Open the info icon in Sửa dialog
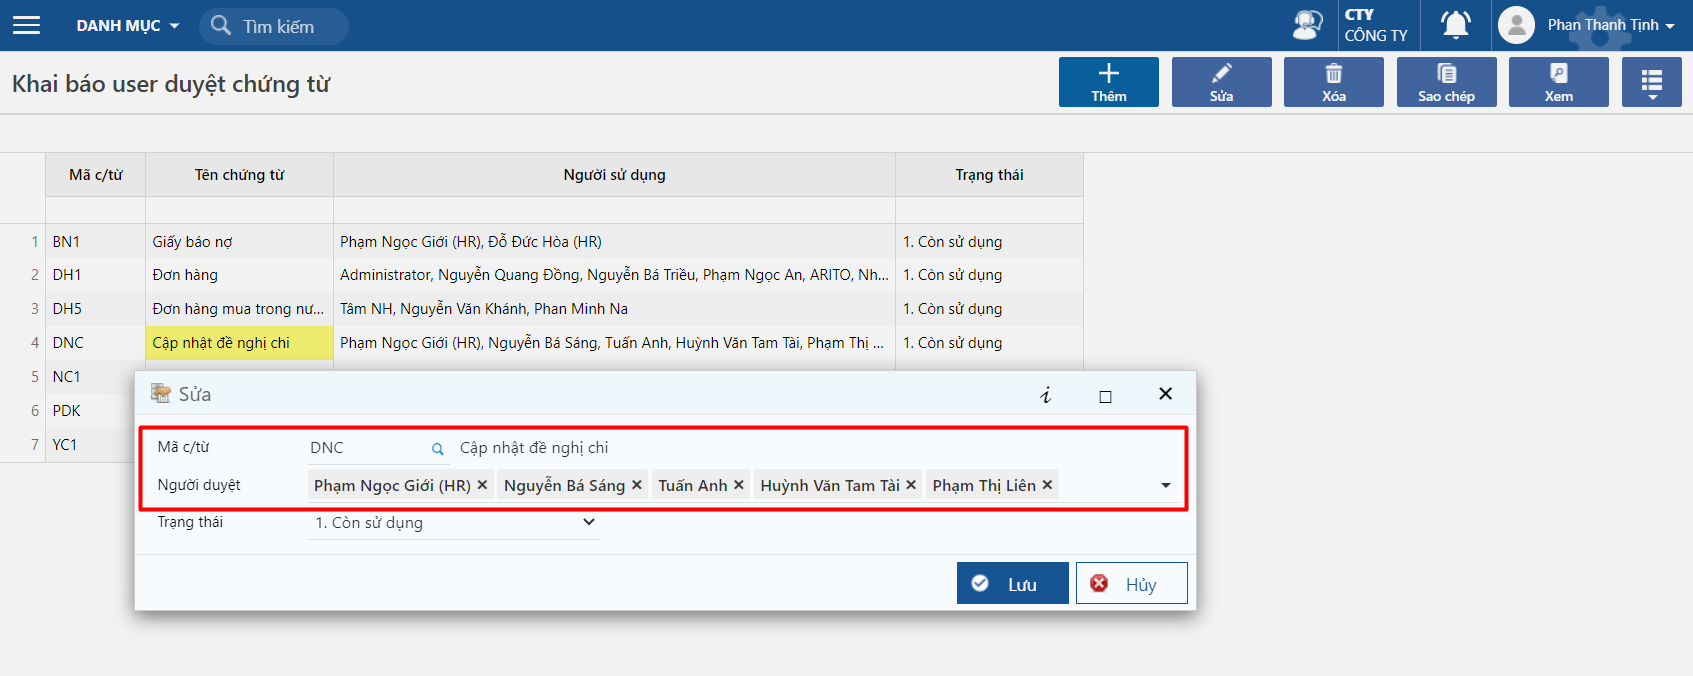 [1046, 395]
